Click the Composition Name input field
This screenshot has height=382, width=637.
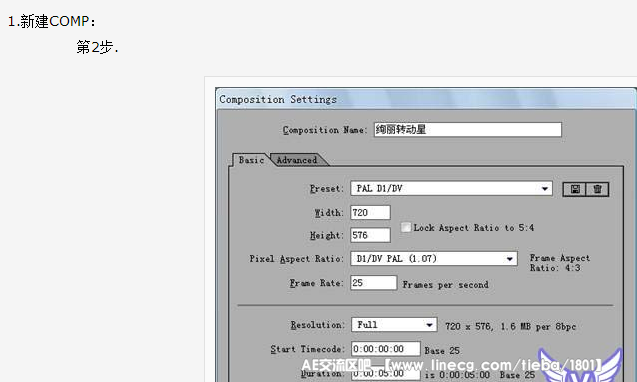[468, 130]
